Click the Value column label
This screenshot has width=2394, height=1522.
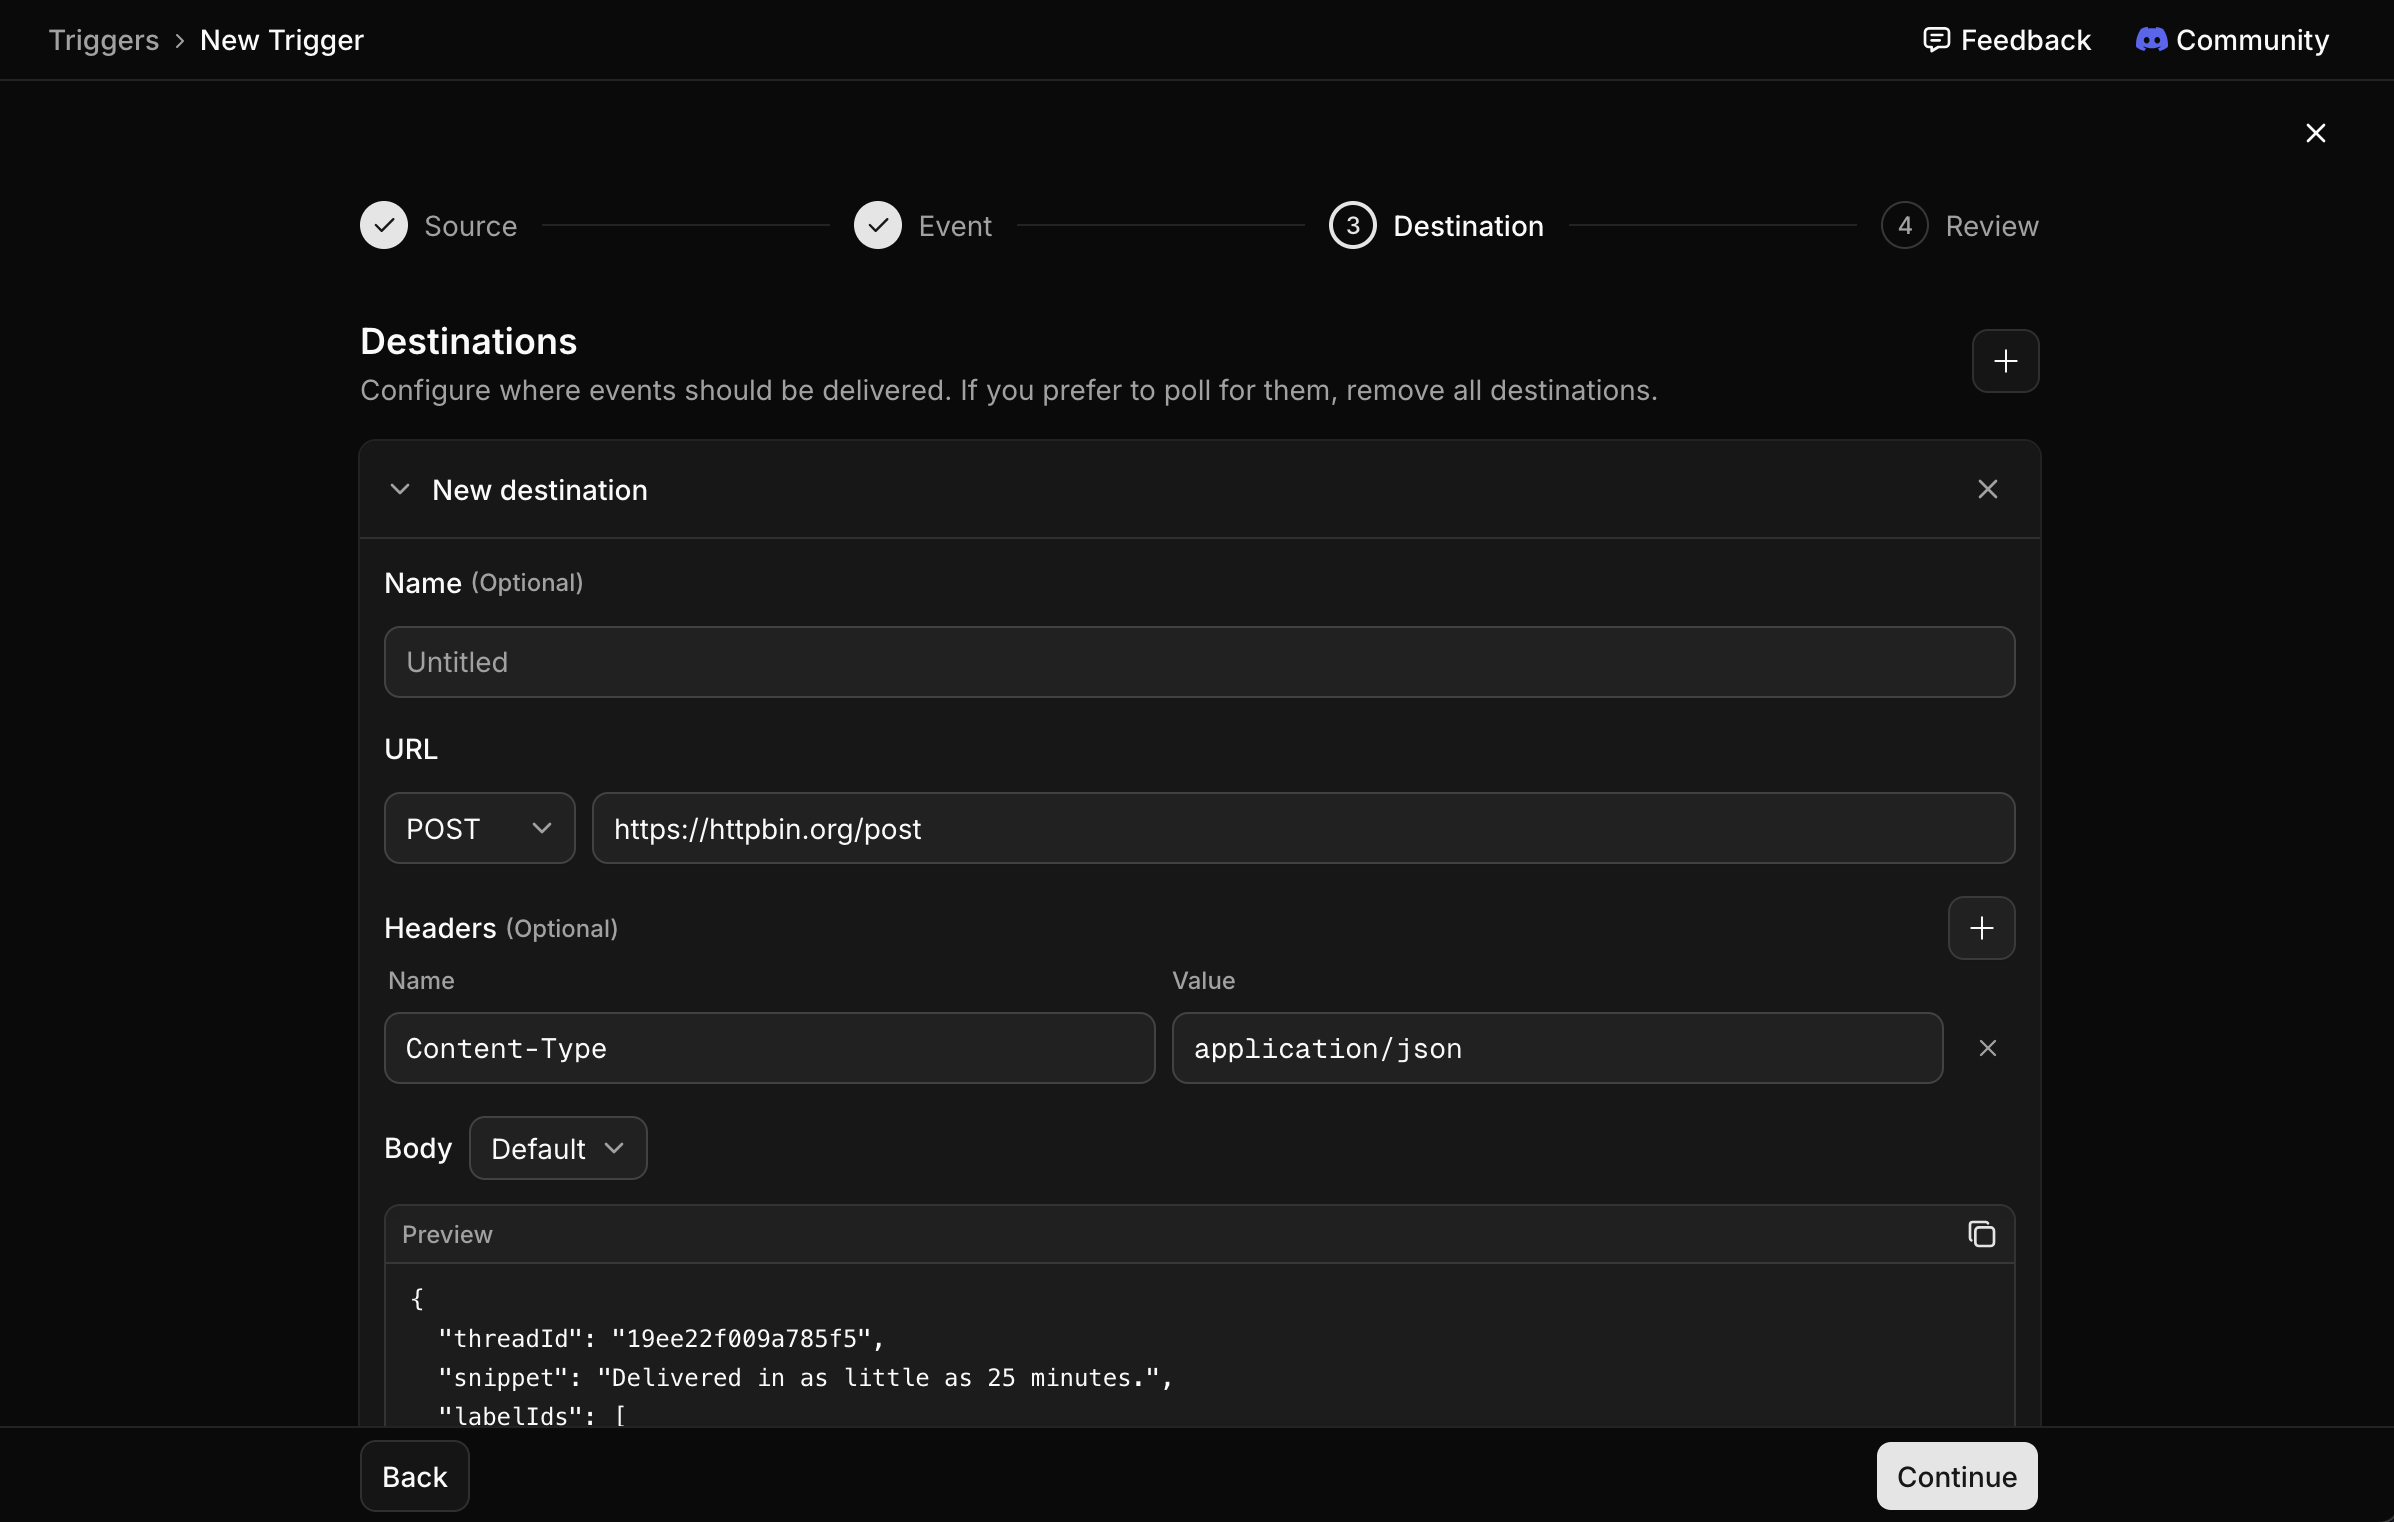point(1203,981)
